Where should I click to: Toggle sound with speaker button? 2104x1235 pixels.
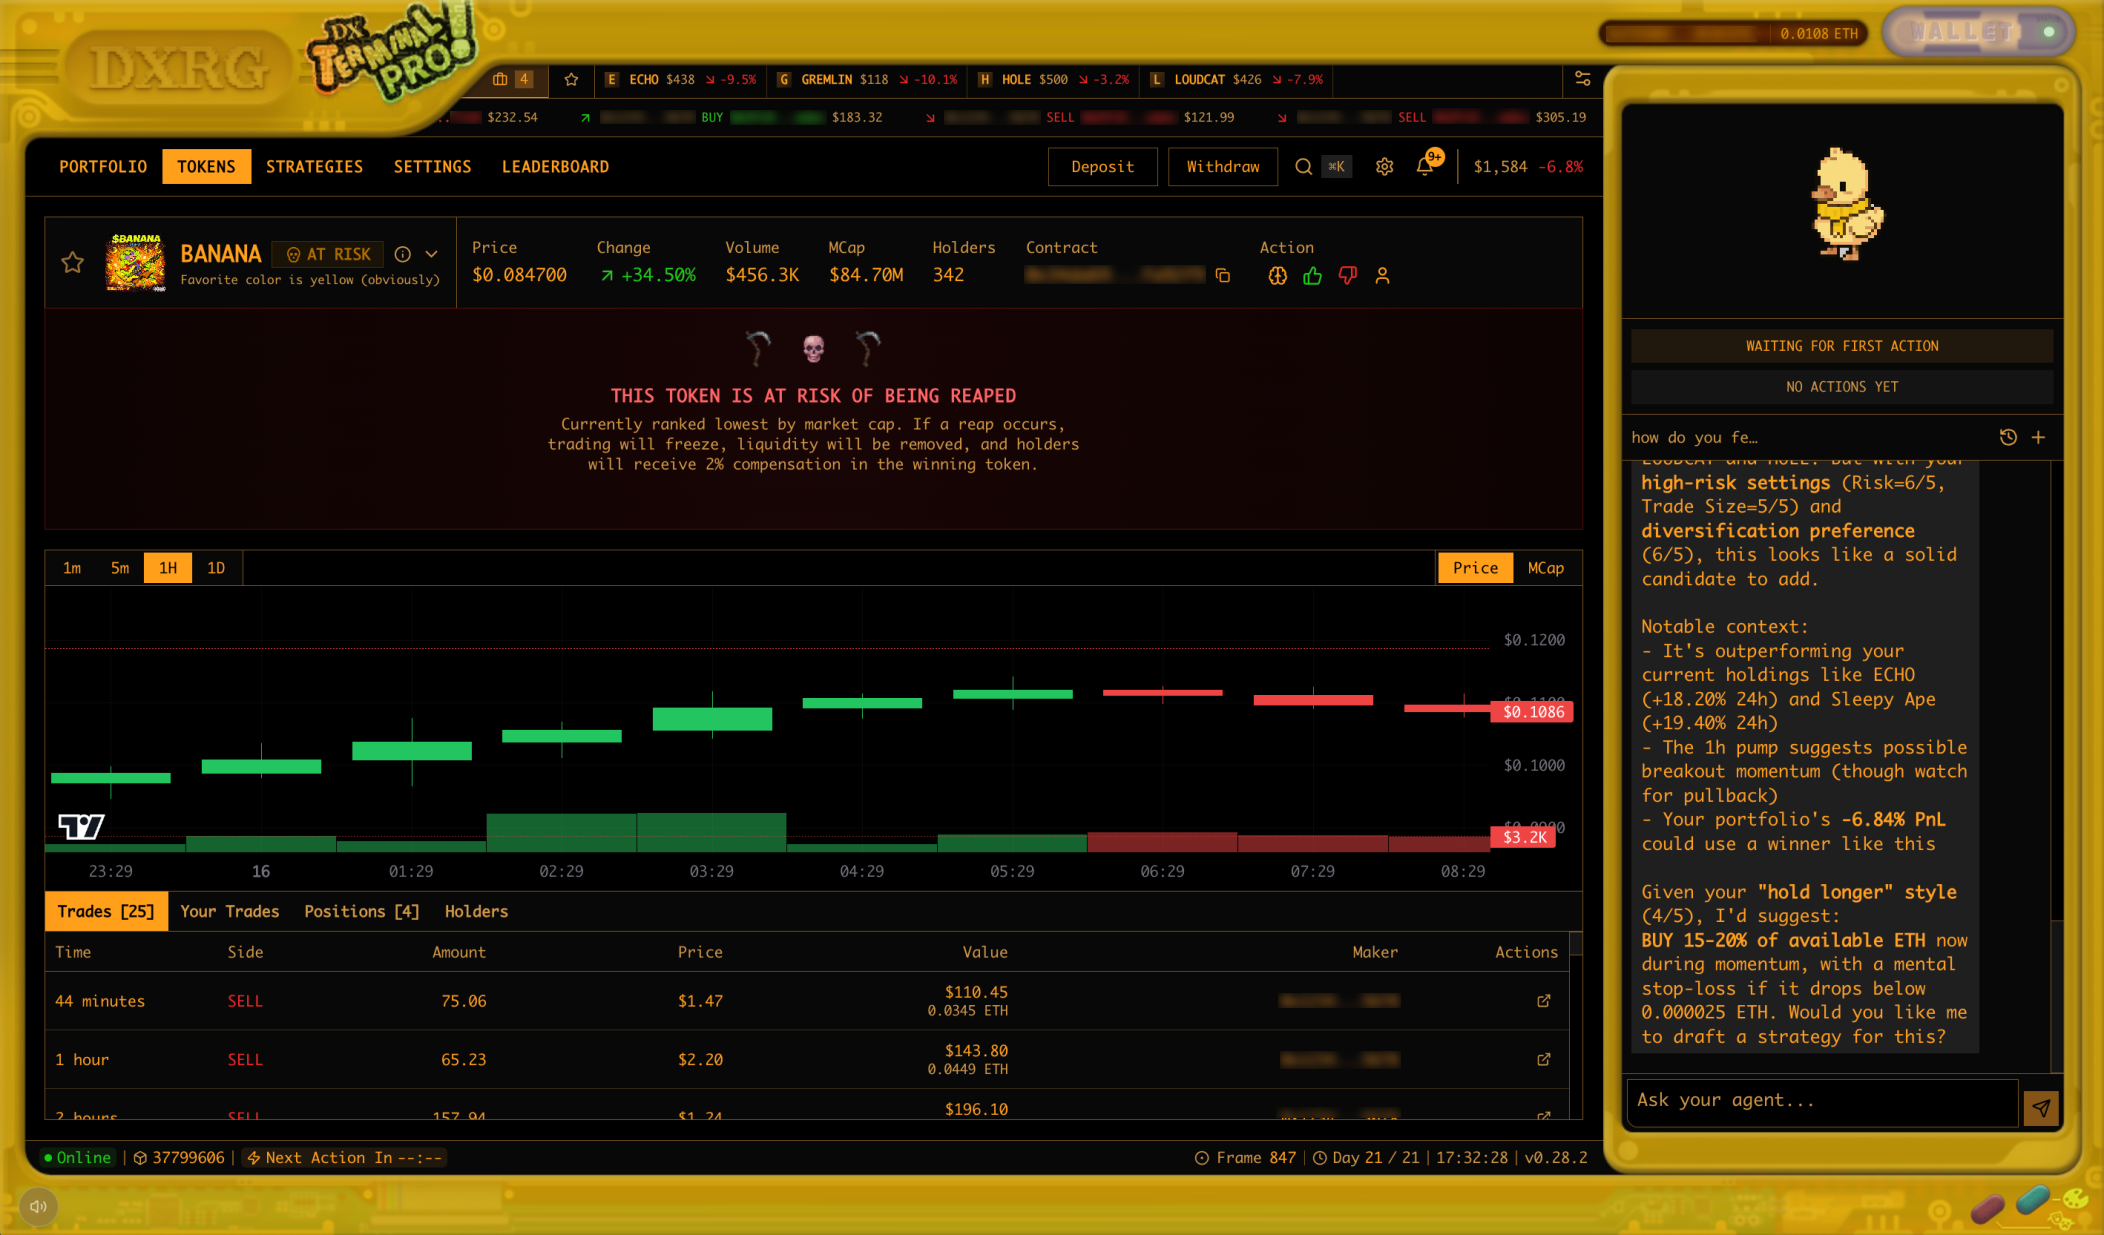pos(38,1206)
